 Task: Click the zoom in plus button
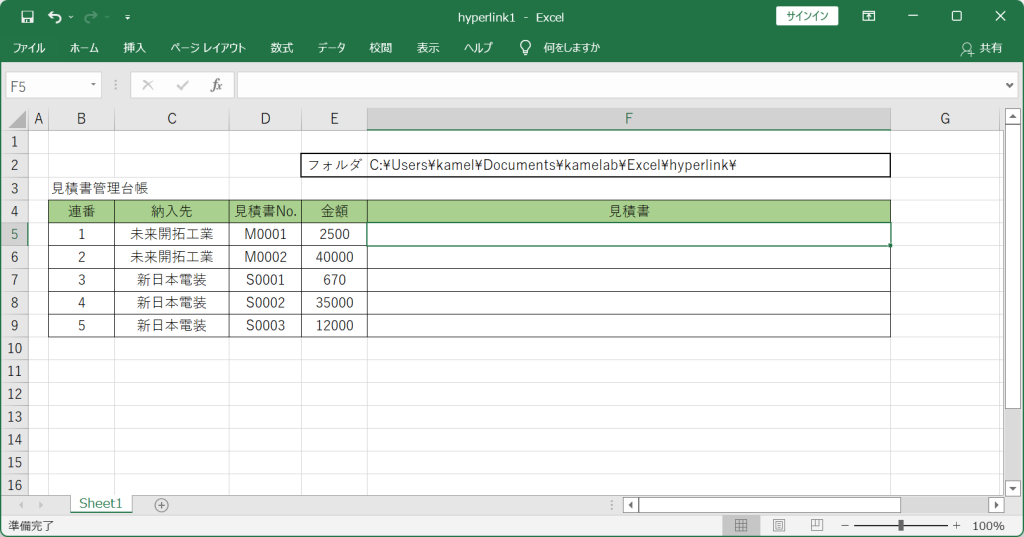pyautogui.click(x=957, y=525)
